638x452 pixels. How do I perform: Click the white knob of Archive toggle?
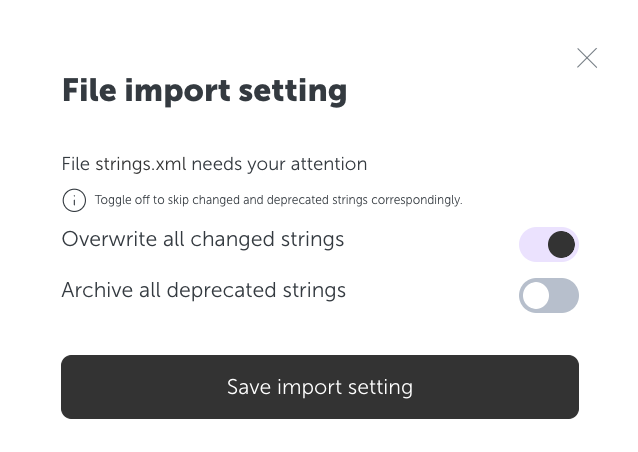(x=536, y=295)
